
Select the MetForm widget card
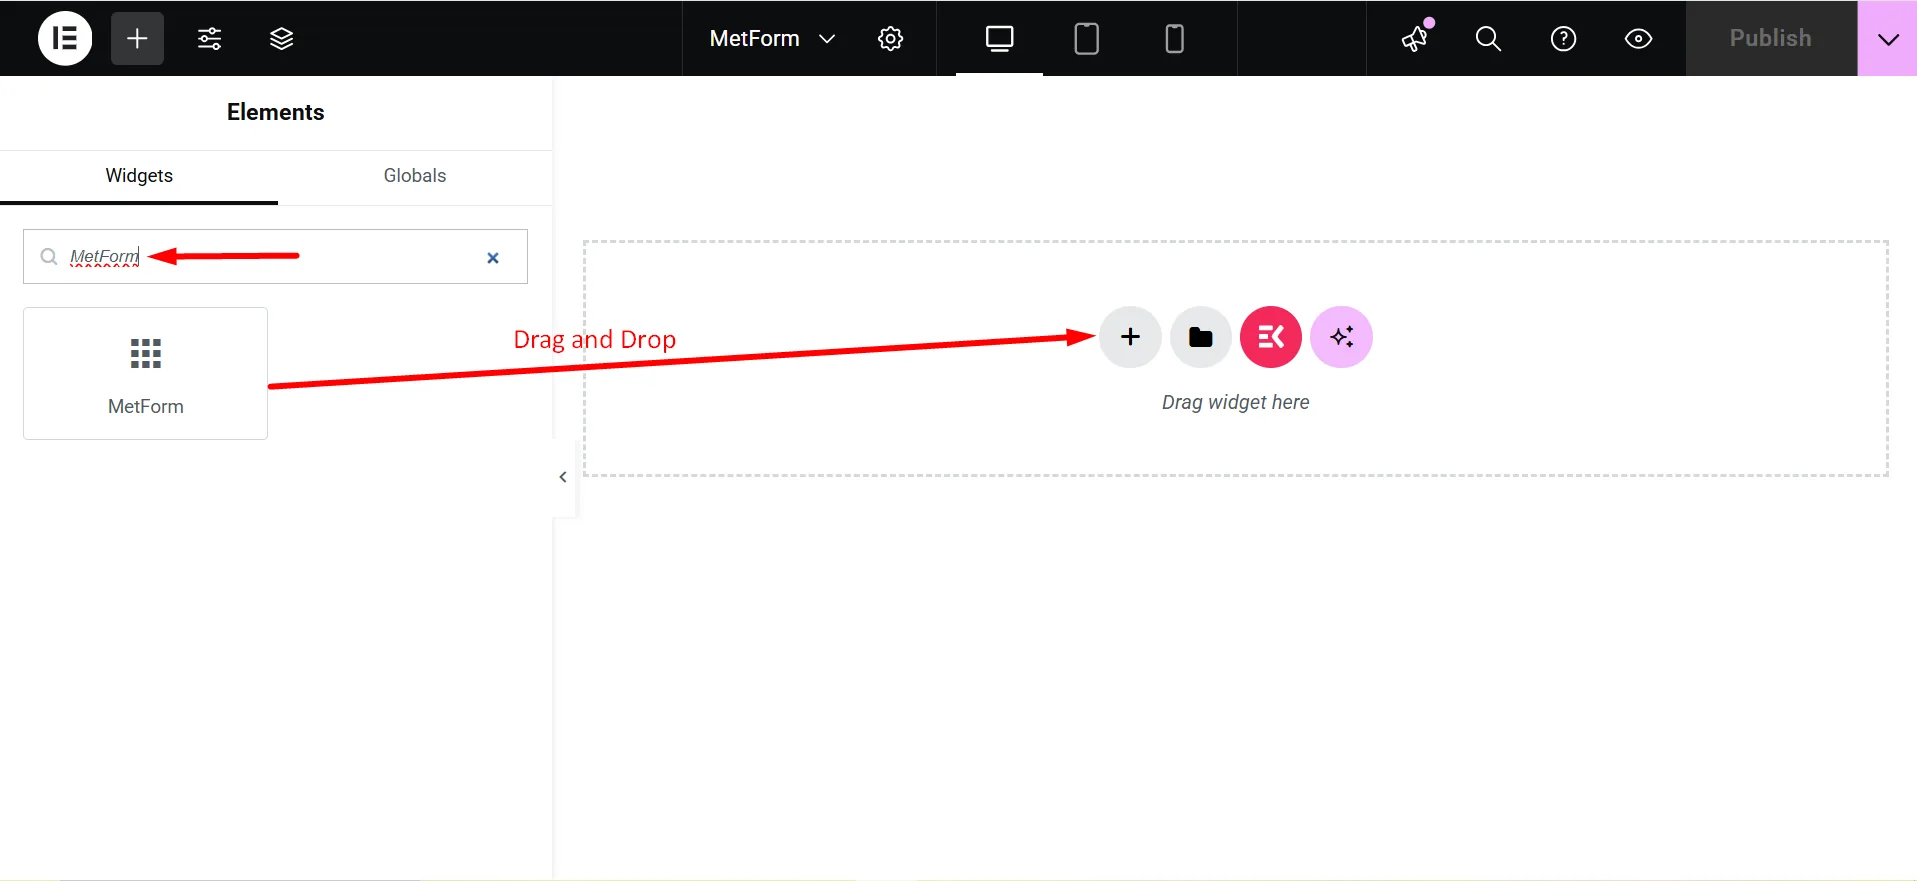(145, 373)
